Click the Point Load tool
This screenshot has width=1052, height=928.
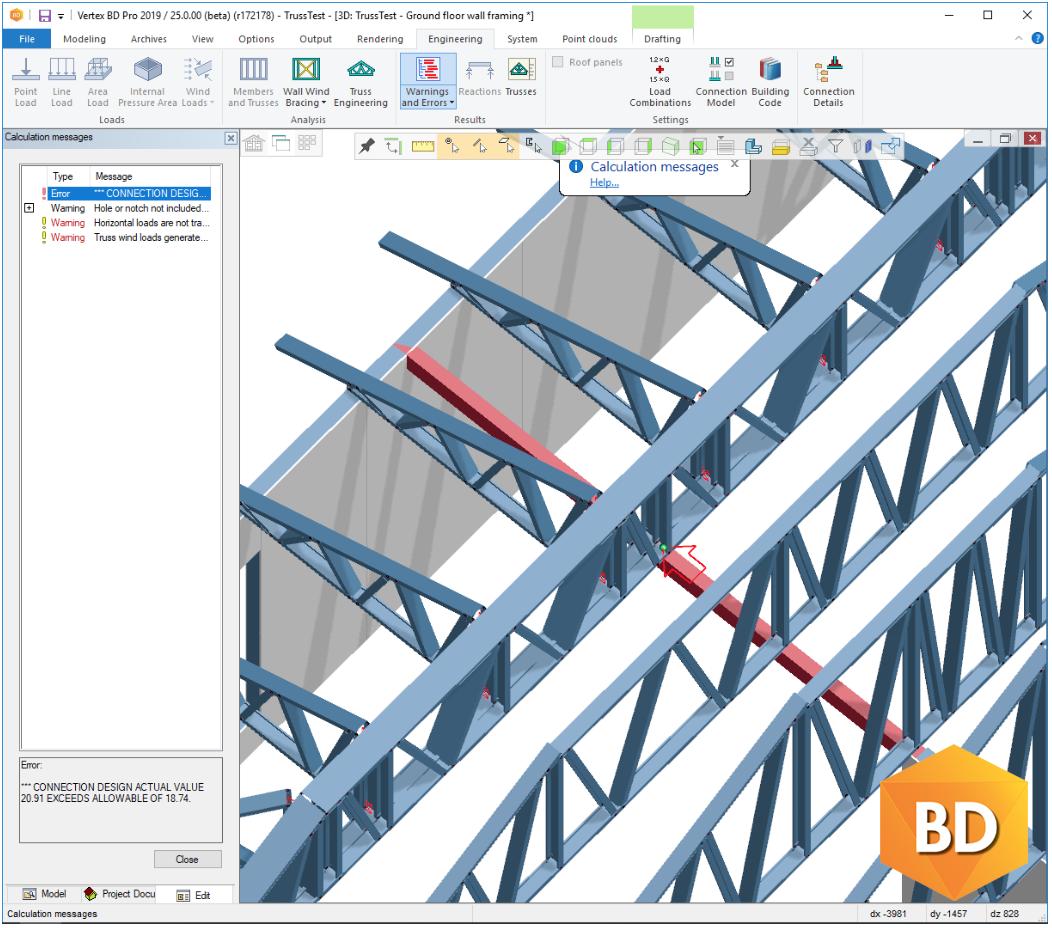pos(25,82)
